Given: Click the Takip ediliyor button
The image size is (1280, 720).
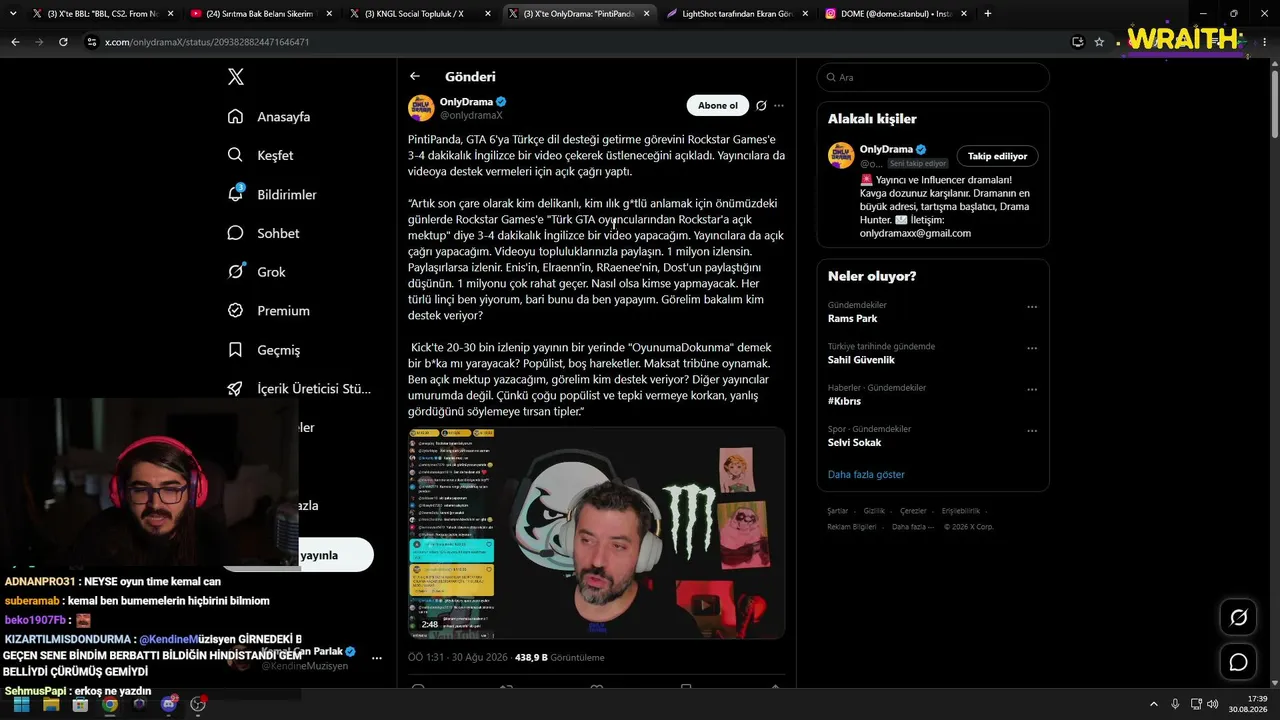Looking at the screenshot, I should coord(998,156).
